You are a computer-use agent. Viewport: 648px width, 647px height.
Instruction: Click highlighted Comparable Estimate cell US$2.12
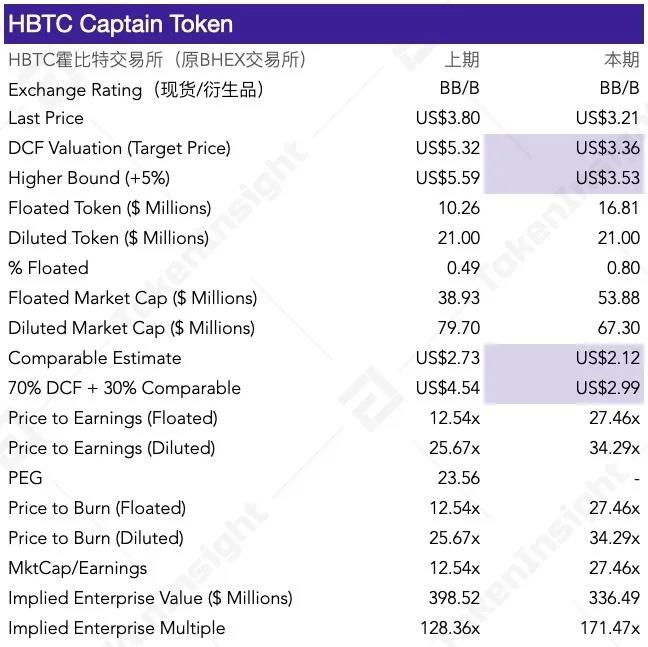click(x=607, y=358)
